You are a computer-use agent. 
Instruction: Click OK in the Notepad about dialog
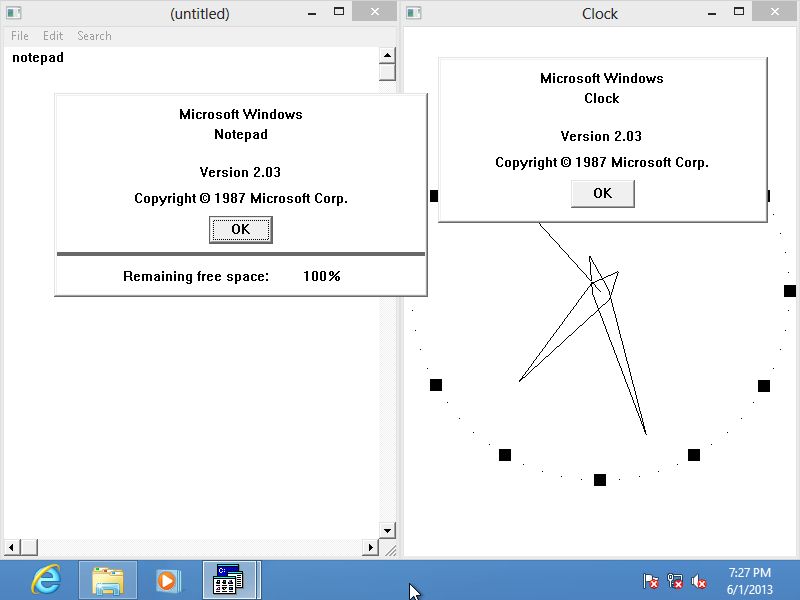click(241, 230)
